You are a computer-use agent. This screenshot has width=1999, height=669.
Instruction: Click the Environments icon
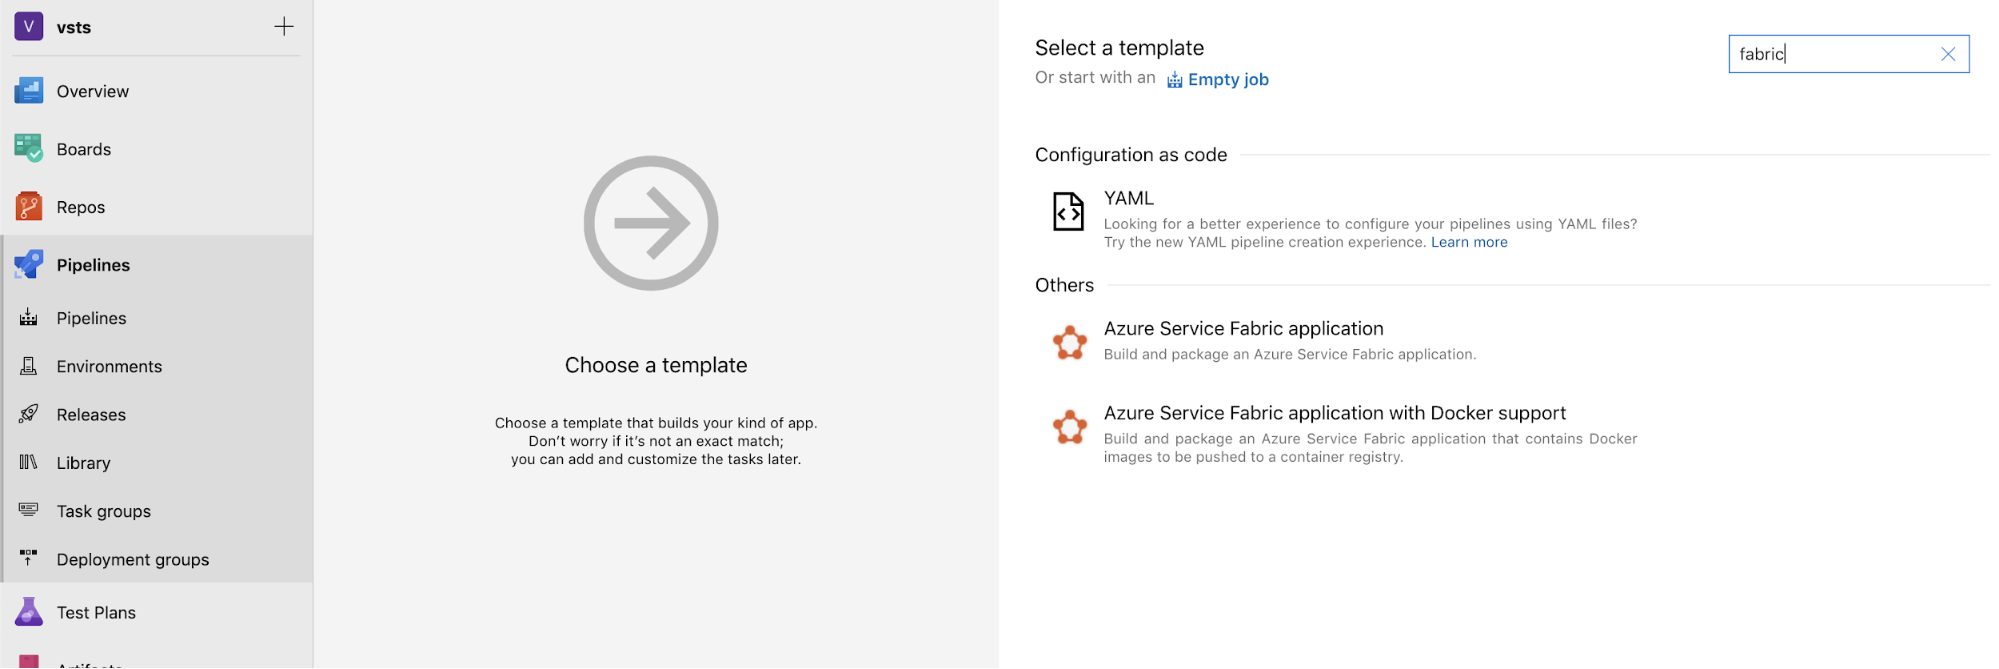click(x=28, y=366)
